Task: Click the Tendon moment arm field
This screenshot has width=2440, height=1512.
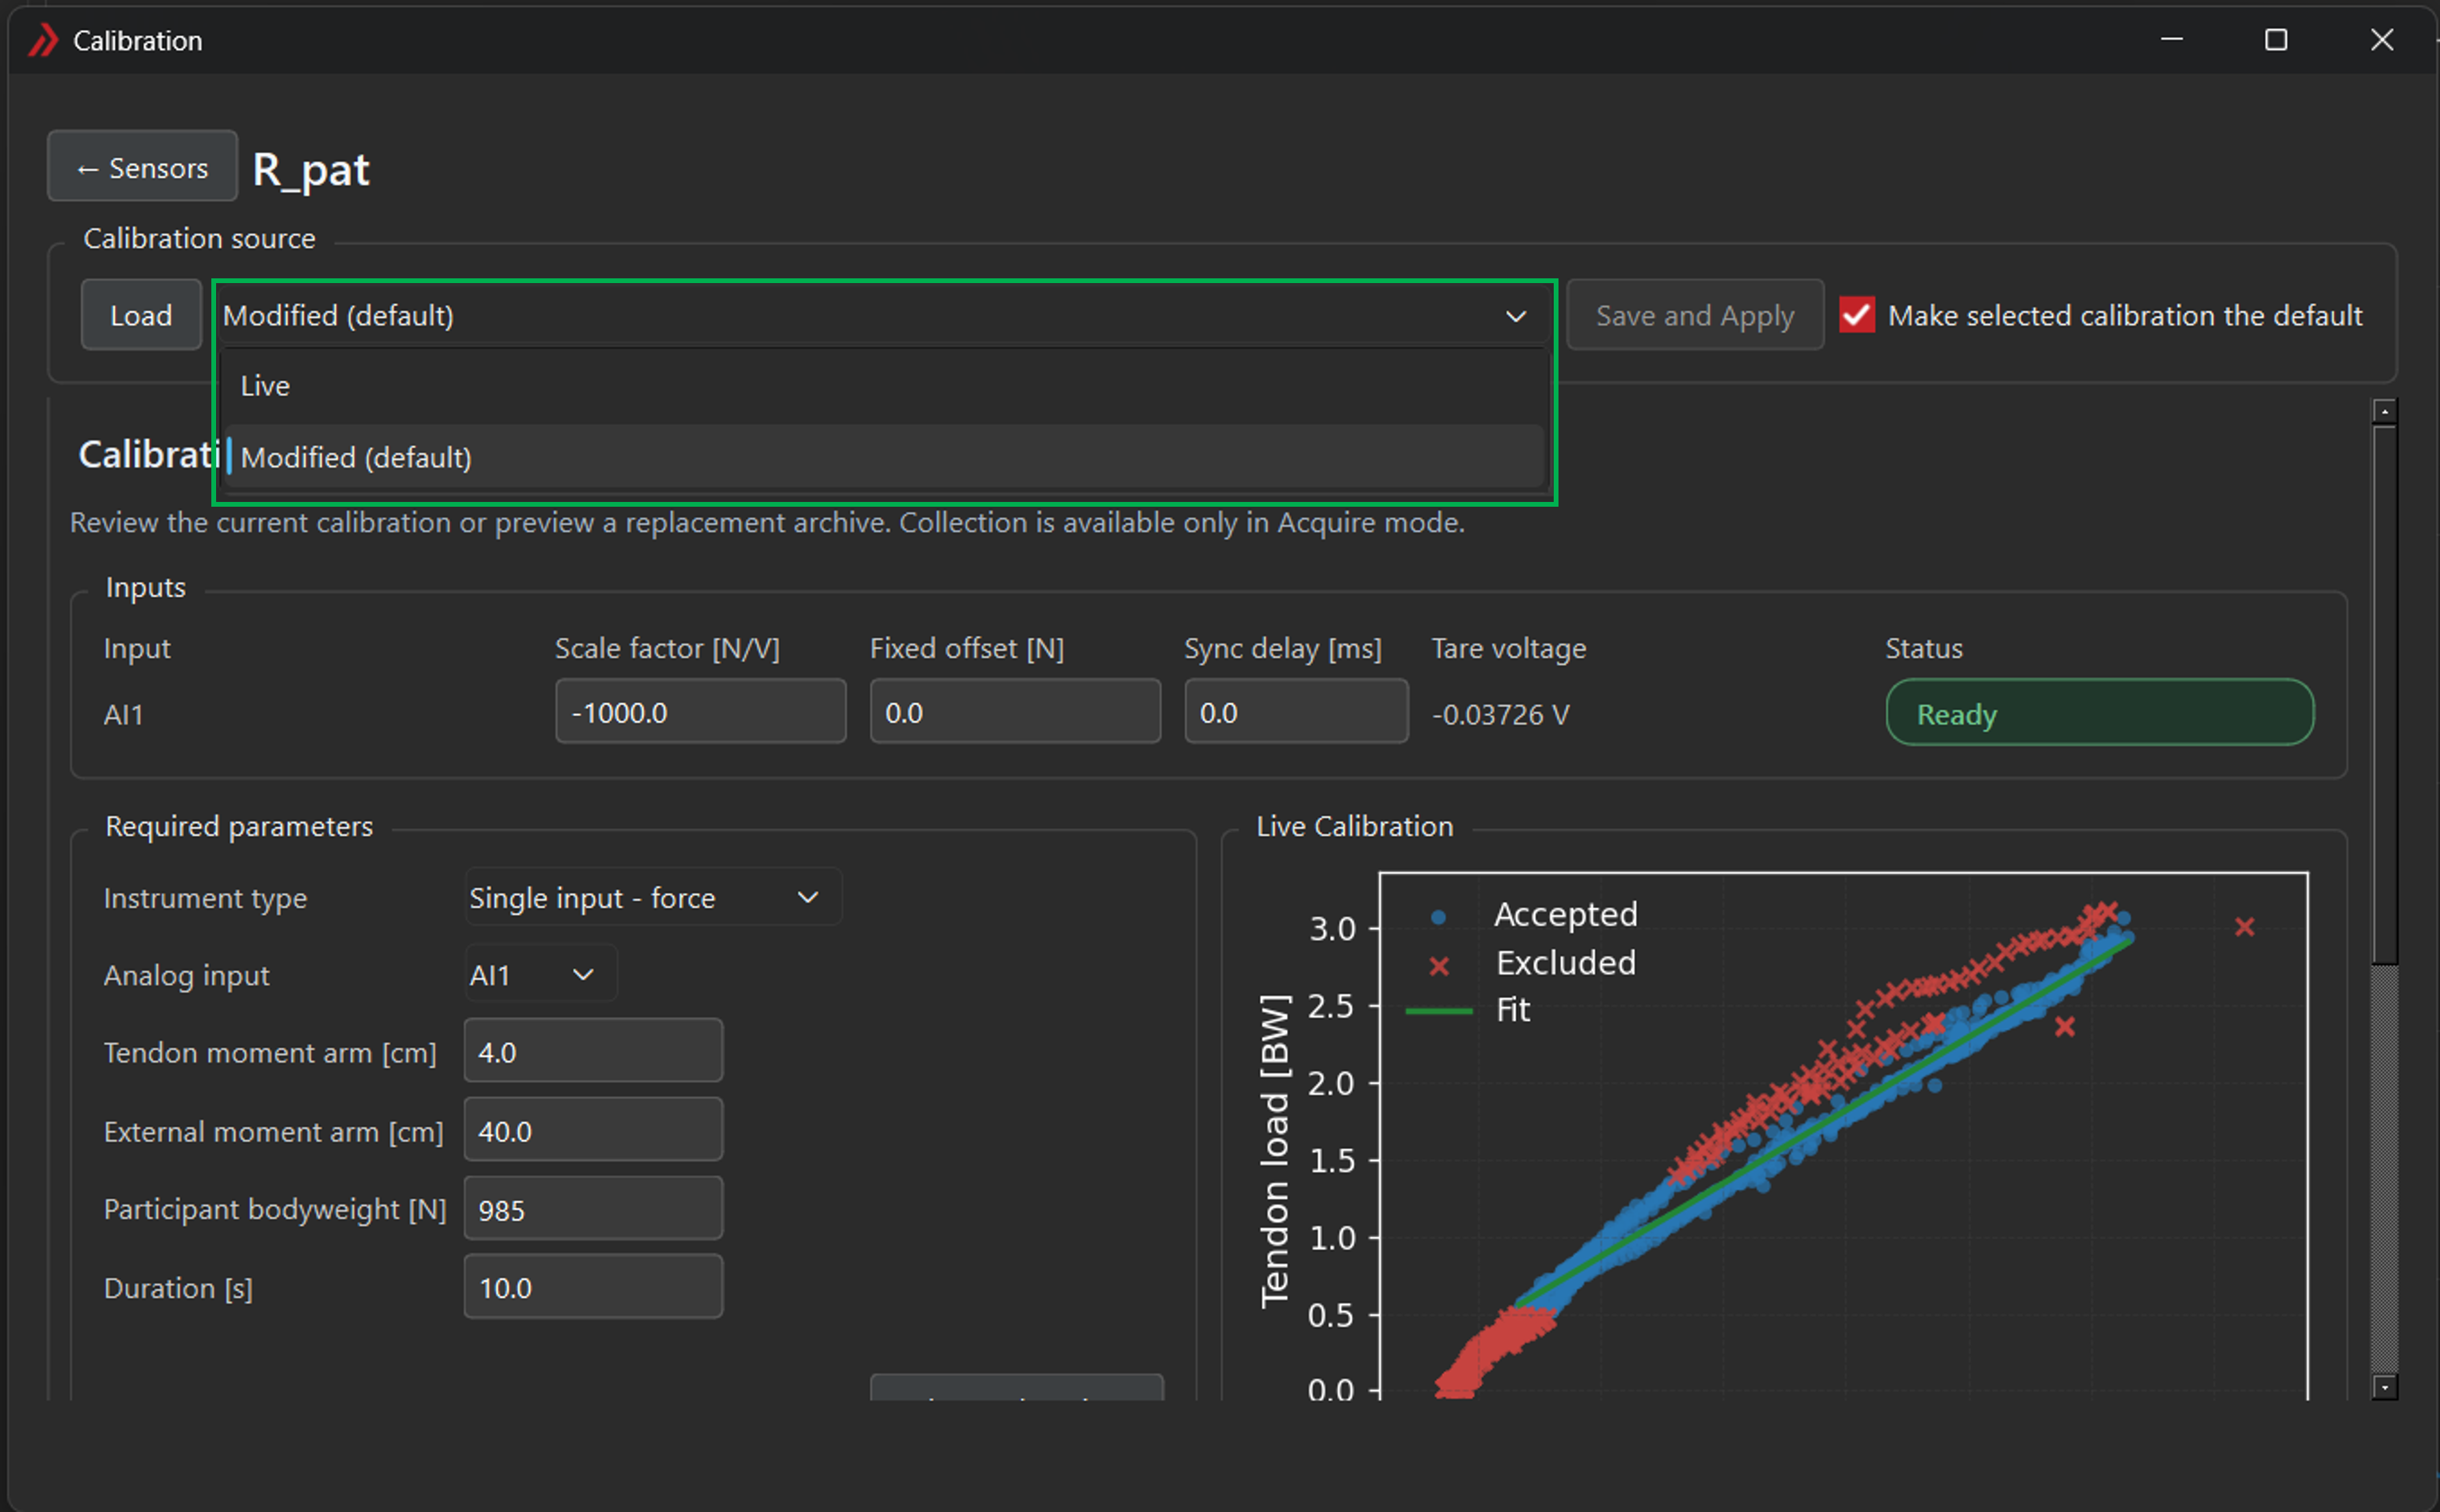Action: coord(593,1051)
